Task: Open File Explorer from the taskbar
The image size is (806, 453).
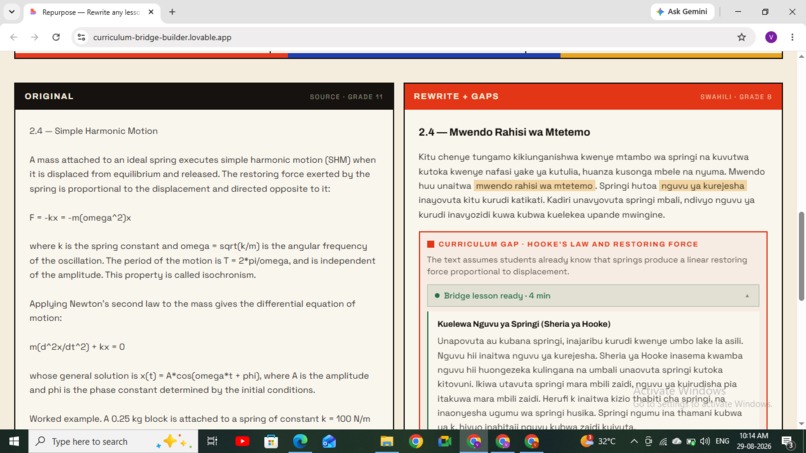Action: coord(387,441)
